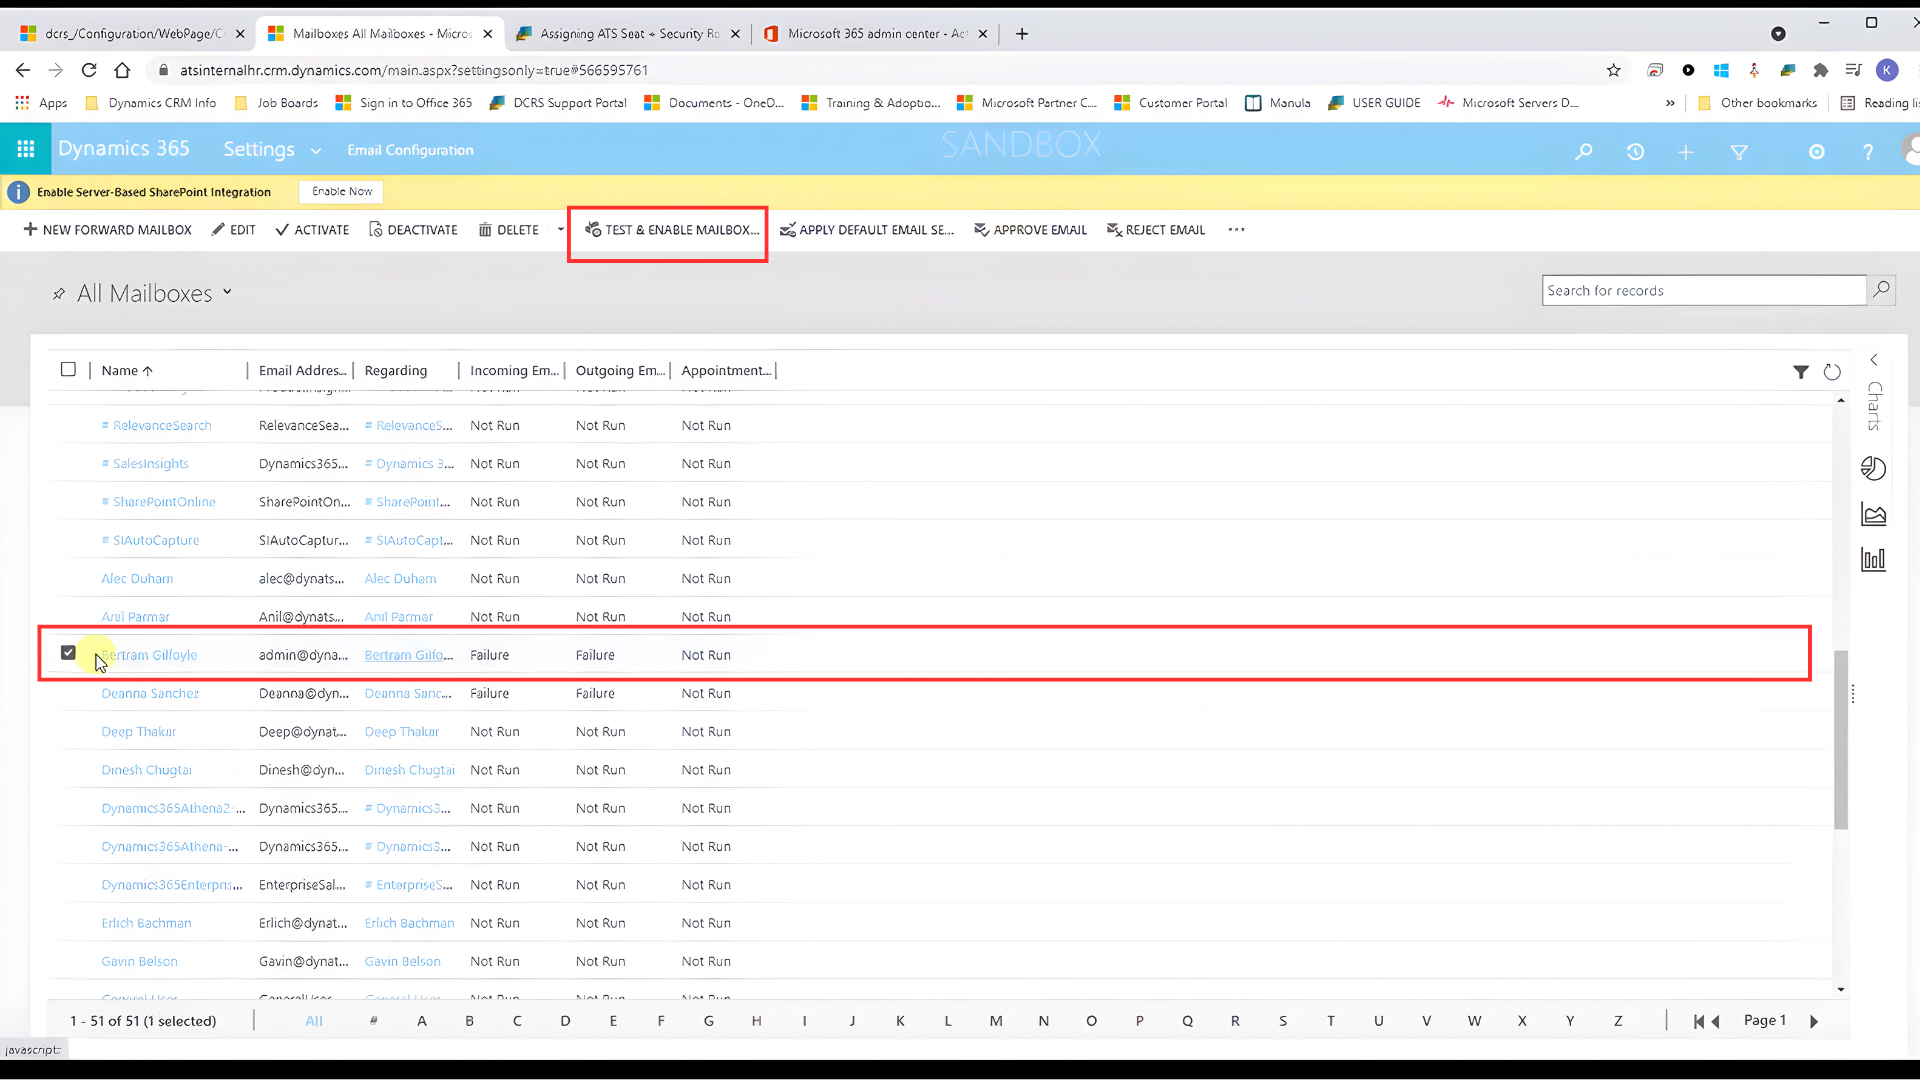This screenshot has width=1920, height=1080.
Task: Click Approve Email command
Action: [x=1030, y=230]
